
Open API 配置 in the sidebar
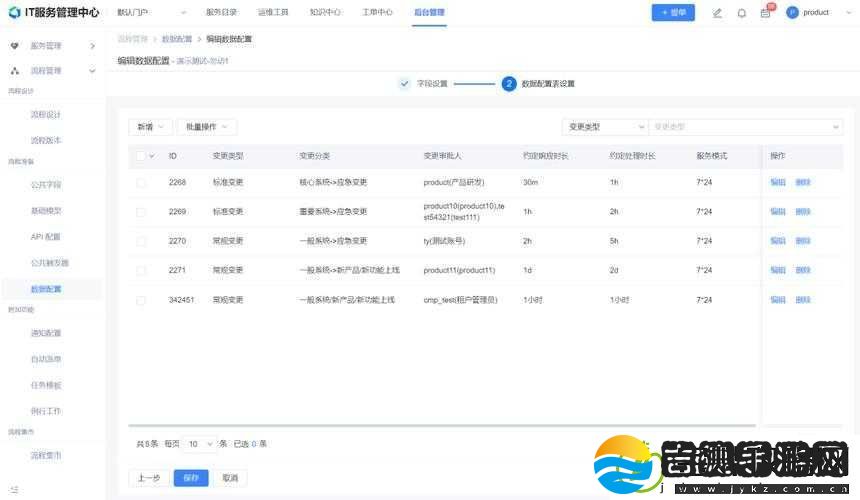[46, 237]
